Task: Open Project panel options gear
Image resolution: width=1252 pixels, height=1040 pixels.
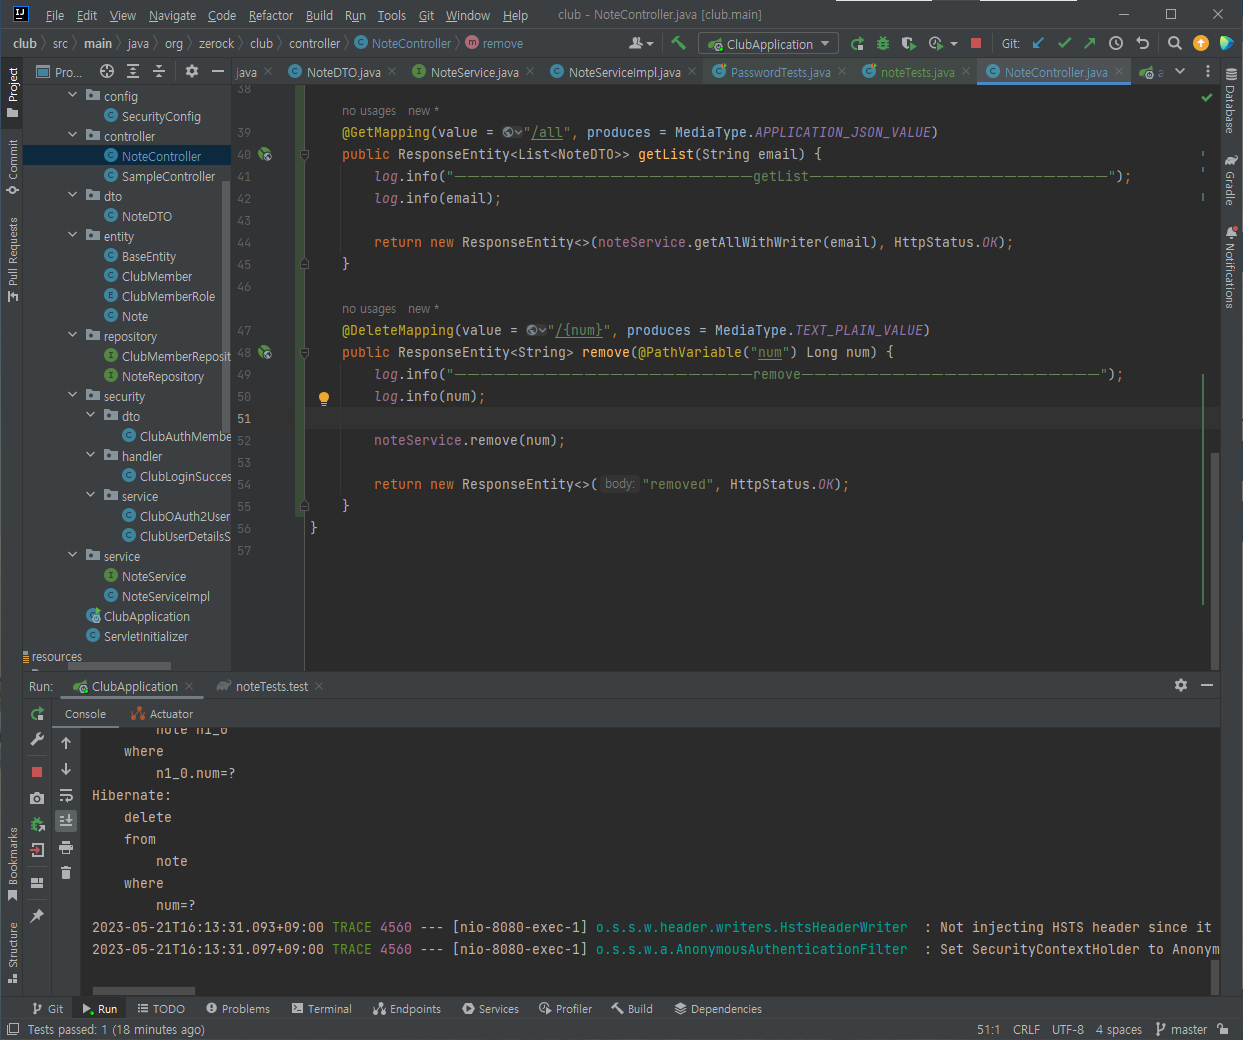Action: click(192, 71)
